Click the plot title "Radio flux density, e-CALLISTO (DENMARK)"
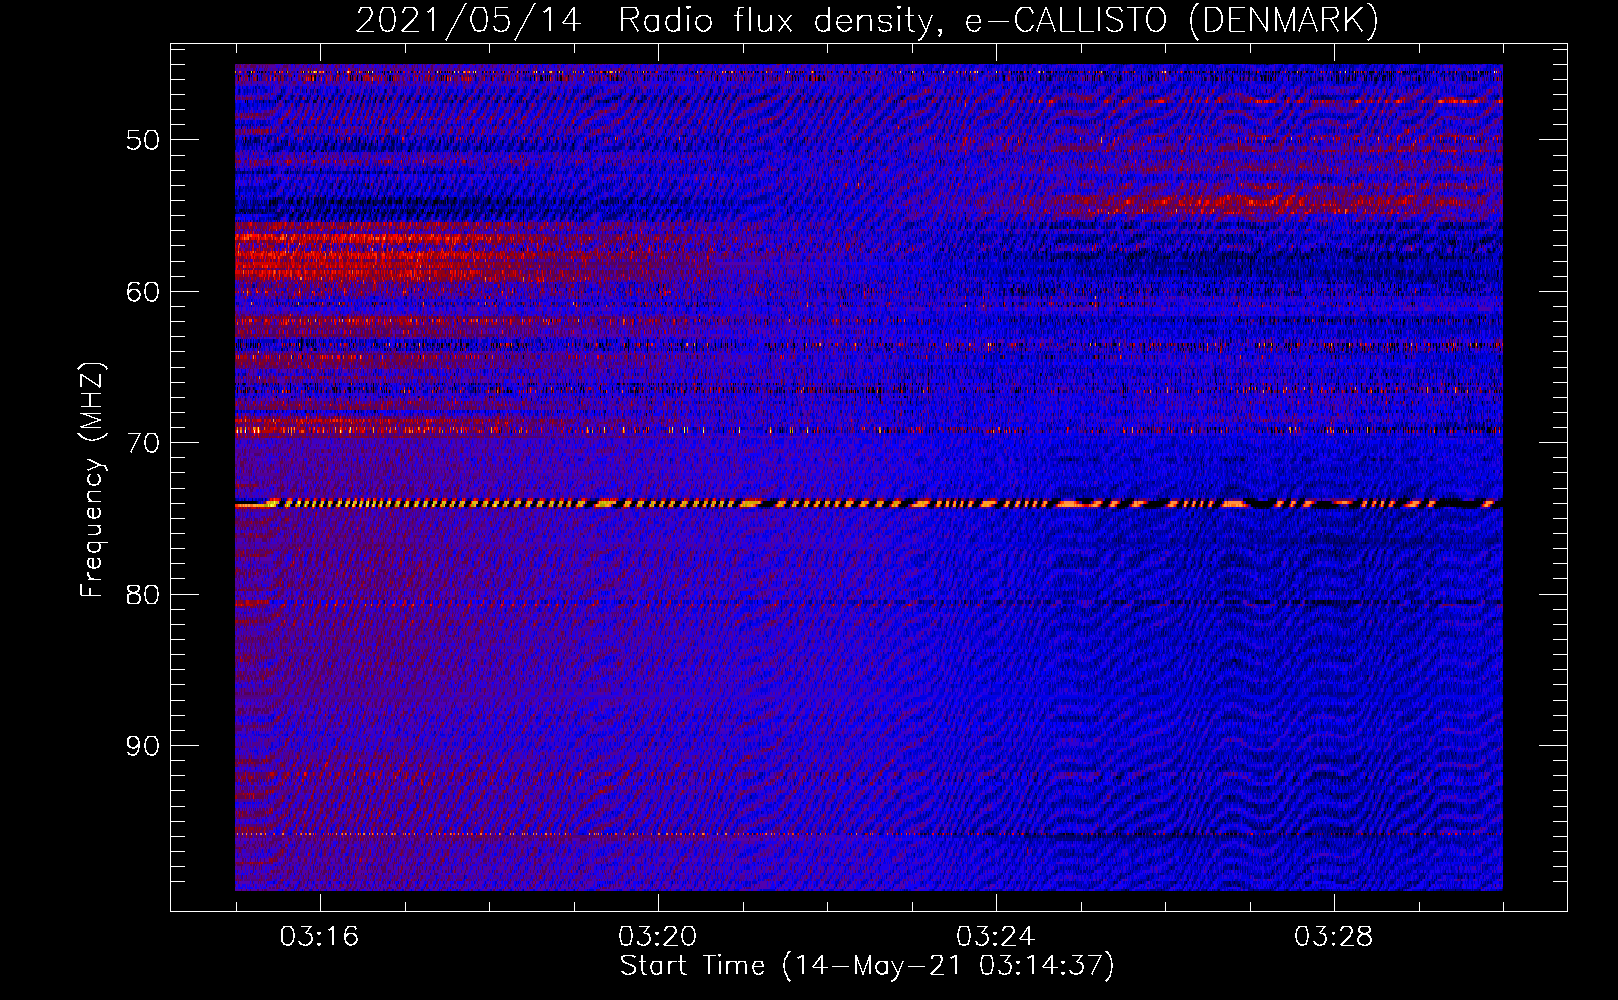 click(x=999, y=20)
